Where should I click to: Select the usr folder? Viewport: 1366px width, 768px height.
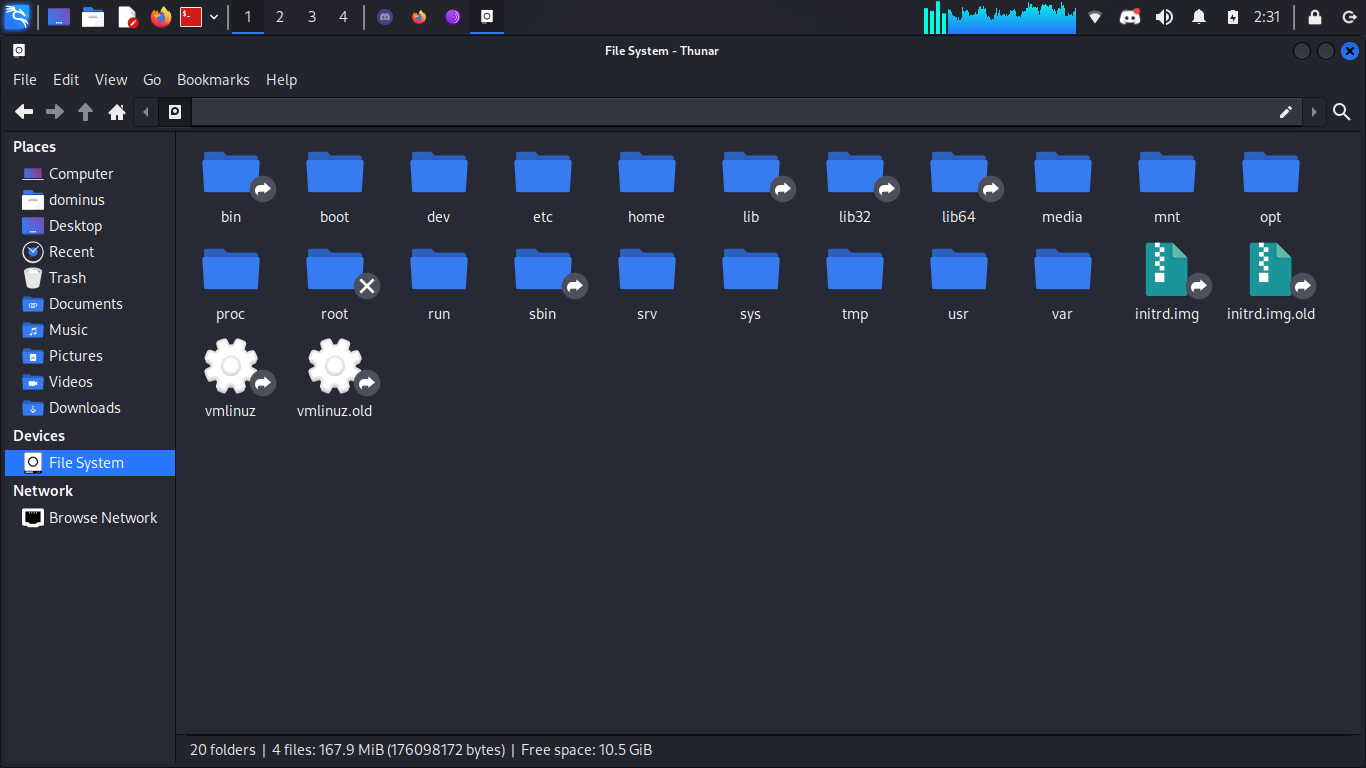(x=959, y=270)
